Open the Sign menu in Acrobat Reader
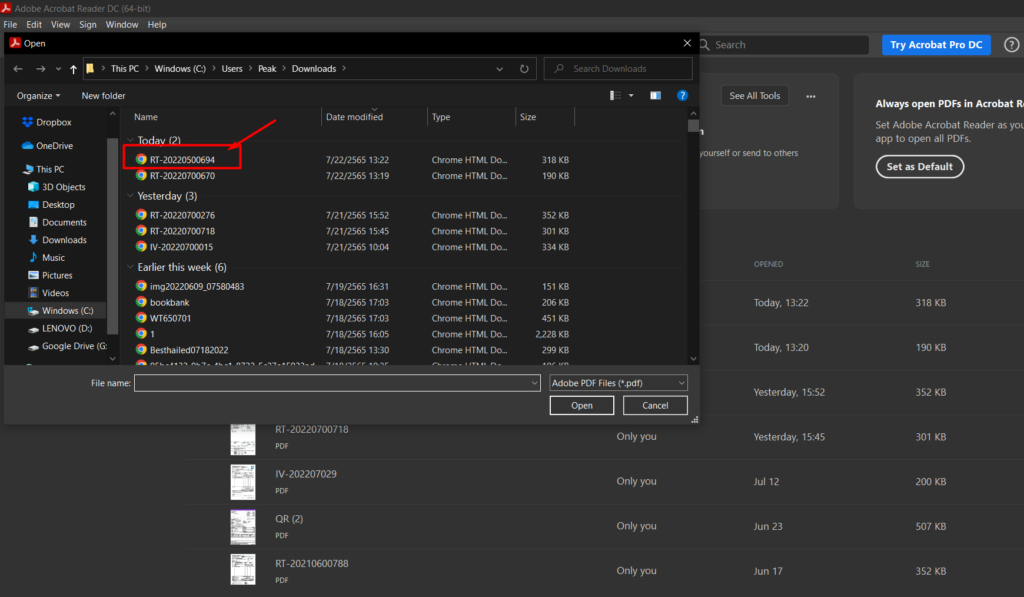 (87, 24)
